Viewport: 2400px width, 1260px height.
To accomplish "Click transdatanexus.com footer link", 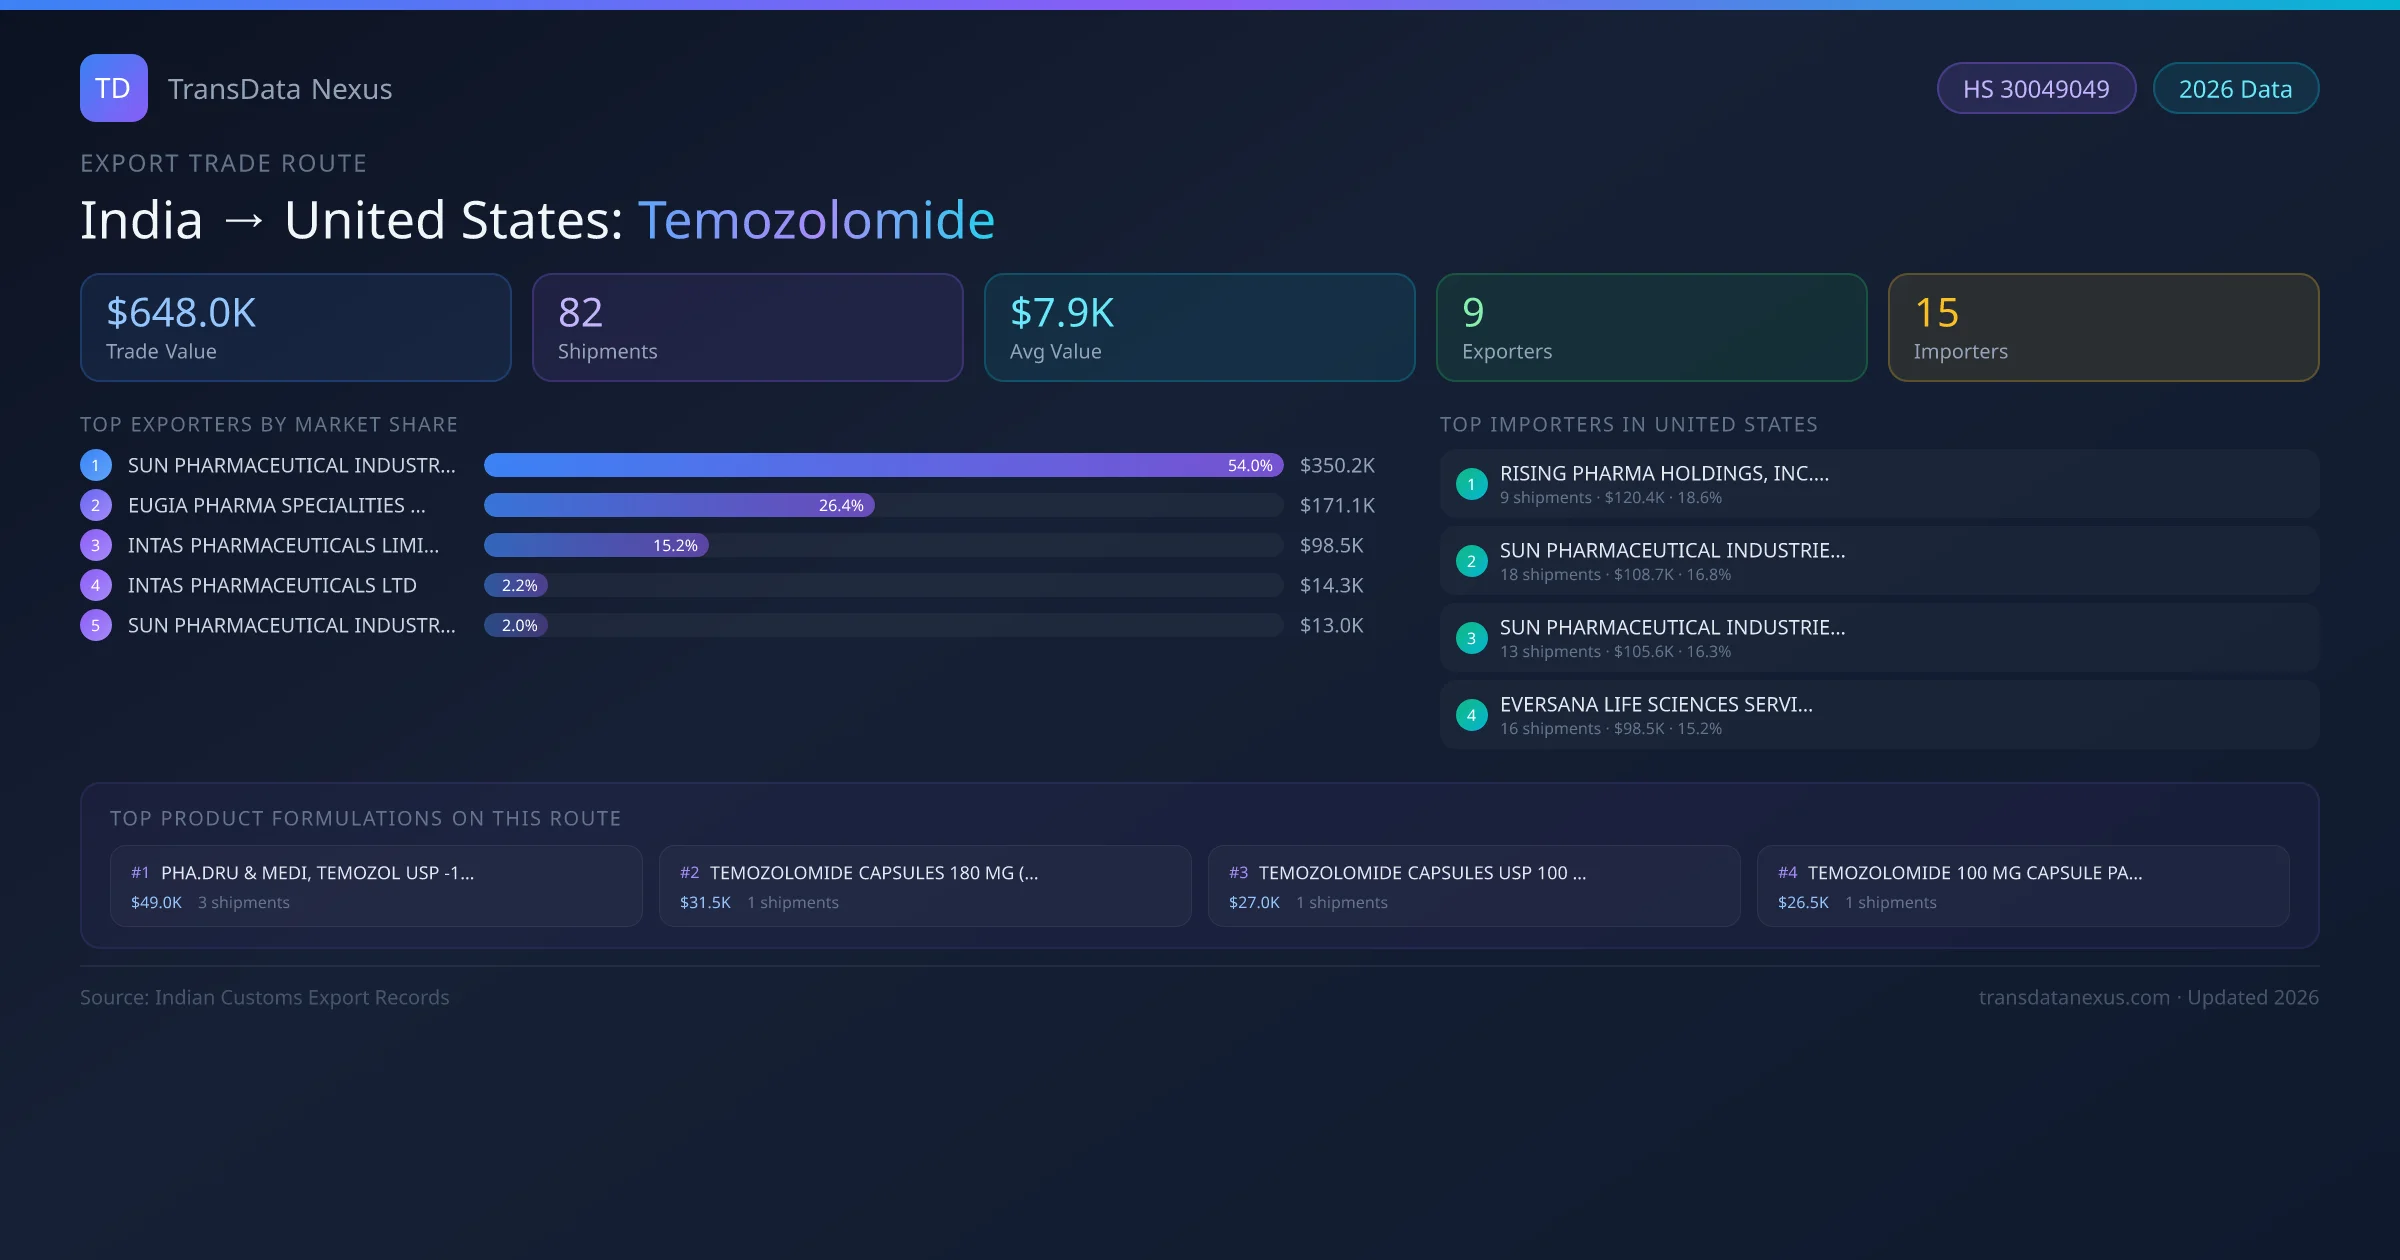I will click(x=2073, y=997).
